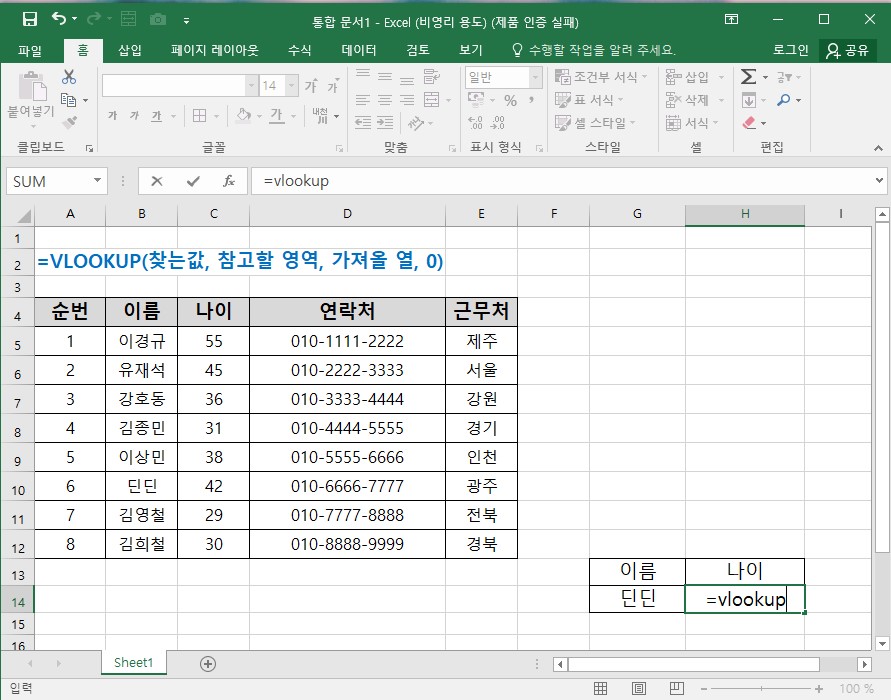Open 조건부 서식 dropdown
The width and height of the screenshot is (891, 700).
tap(601, 77)
